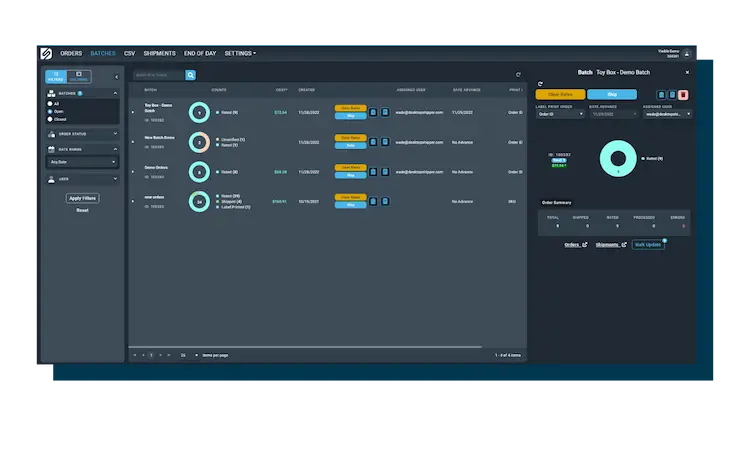Switch to the Batches tab
This screenshot has height=450, width=750.
point(103,54)
